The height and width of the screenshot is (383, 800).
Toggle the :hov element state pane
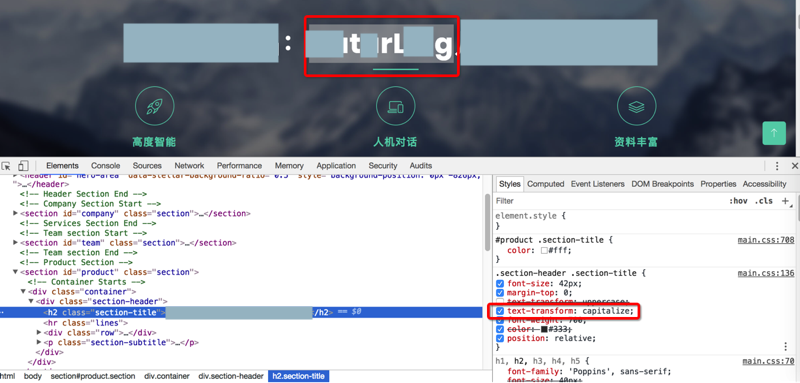point(738,201)
